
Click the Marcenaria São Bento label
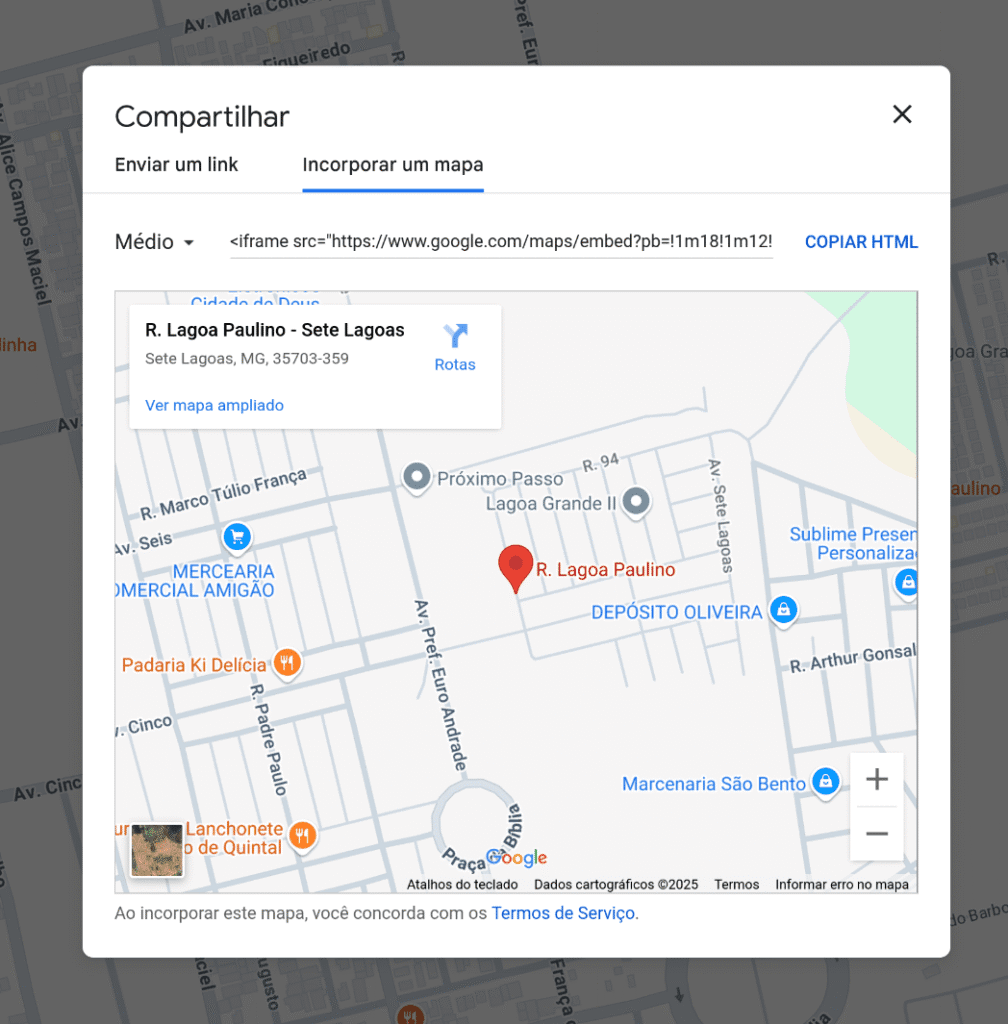click(714, 784)
